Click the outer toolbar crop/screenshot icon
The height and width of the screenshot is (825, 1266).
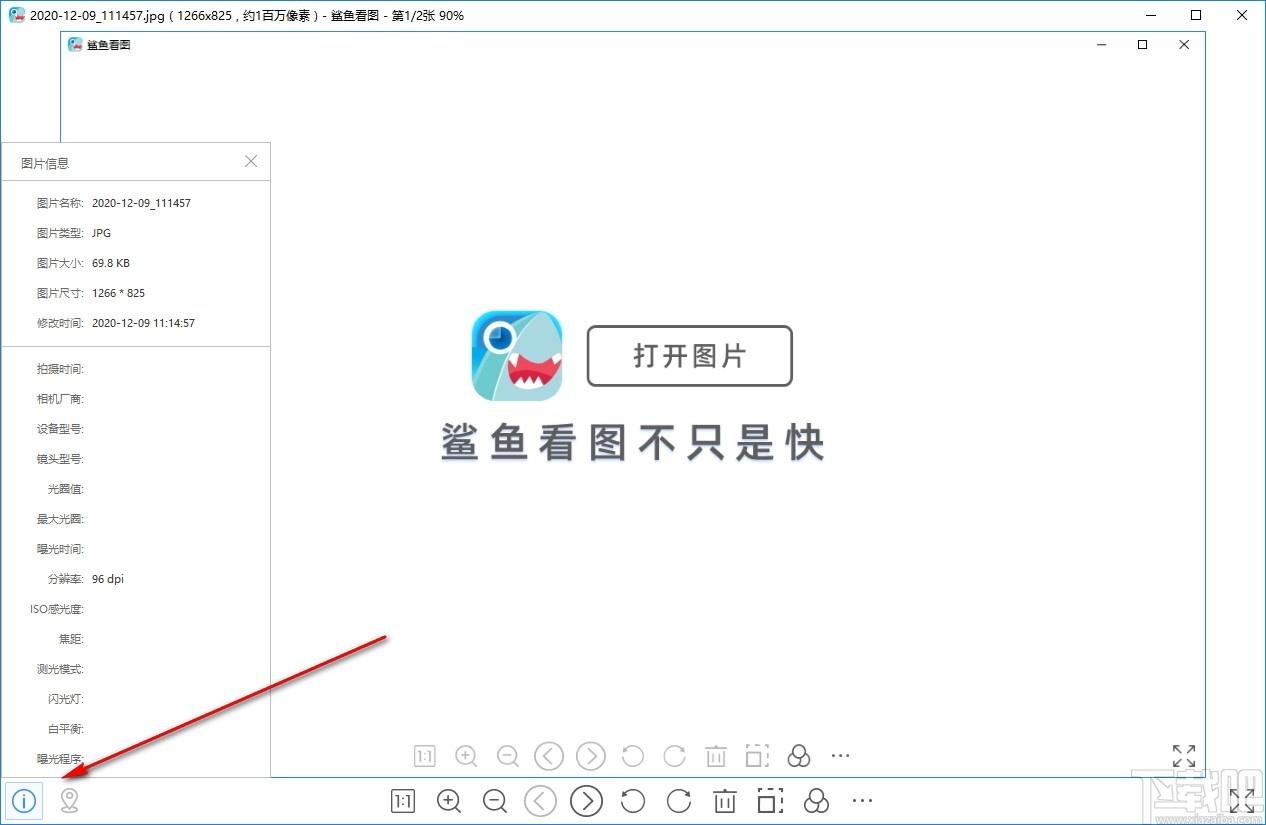pos(770,801)
